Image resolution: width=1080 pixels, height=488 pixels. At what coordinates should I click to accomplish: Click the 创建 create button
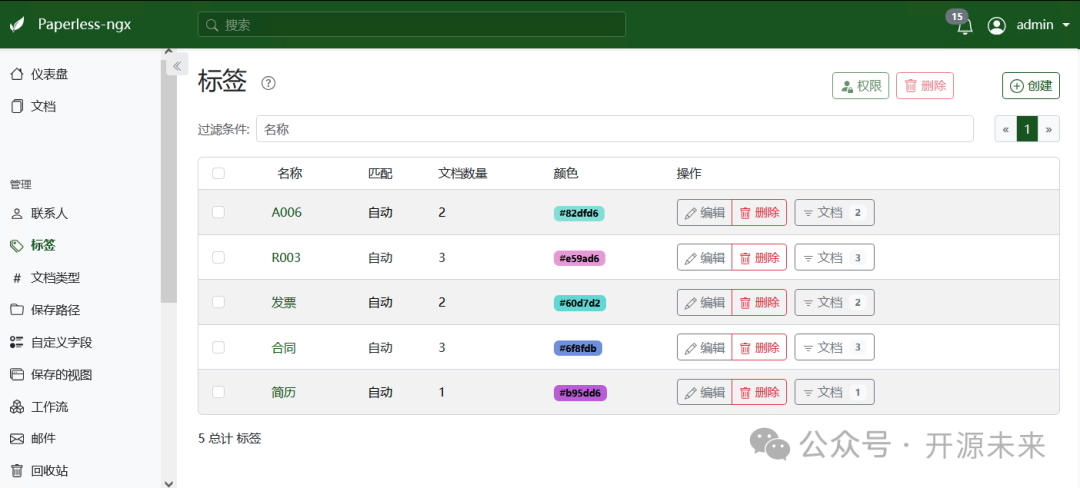tap(1030, 86)
